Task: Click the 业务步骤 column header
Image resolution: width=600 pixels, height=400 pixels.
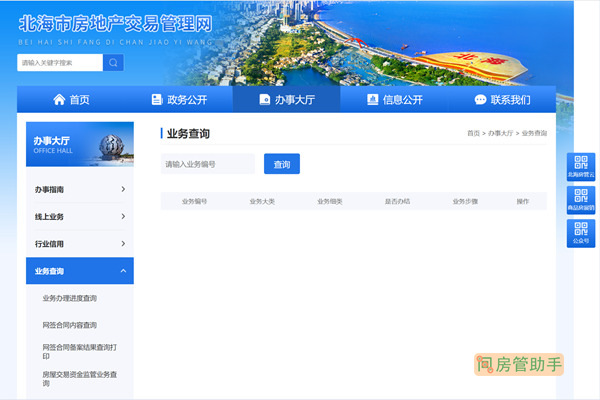Action: (x=465, y=201)
